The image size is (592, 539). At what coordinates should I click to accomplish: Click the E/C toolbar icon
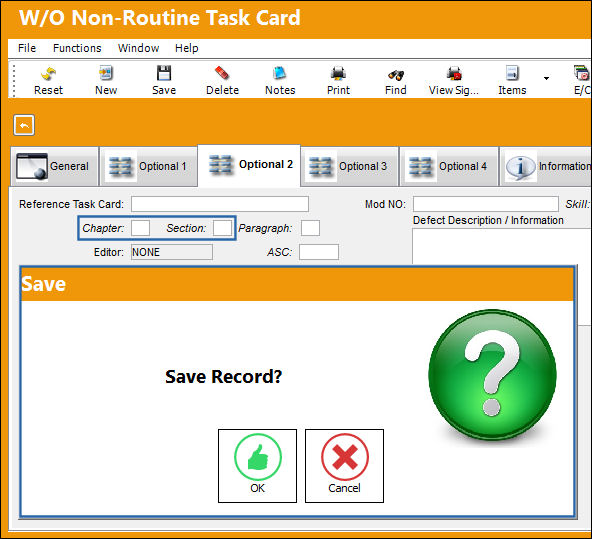(x=581, y=80)
